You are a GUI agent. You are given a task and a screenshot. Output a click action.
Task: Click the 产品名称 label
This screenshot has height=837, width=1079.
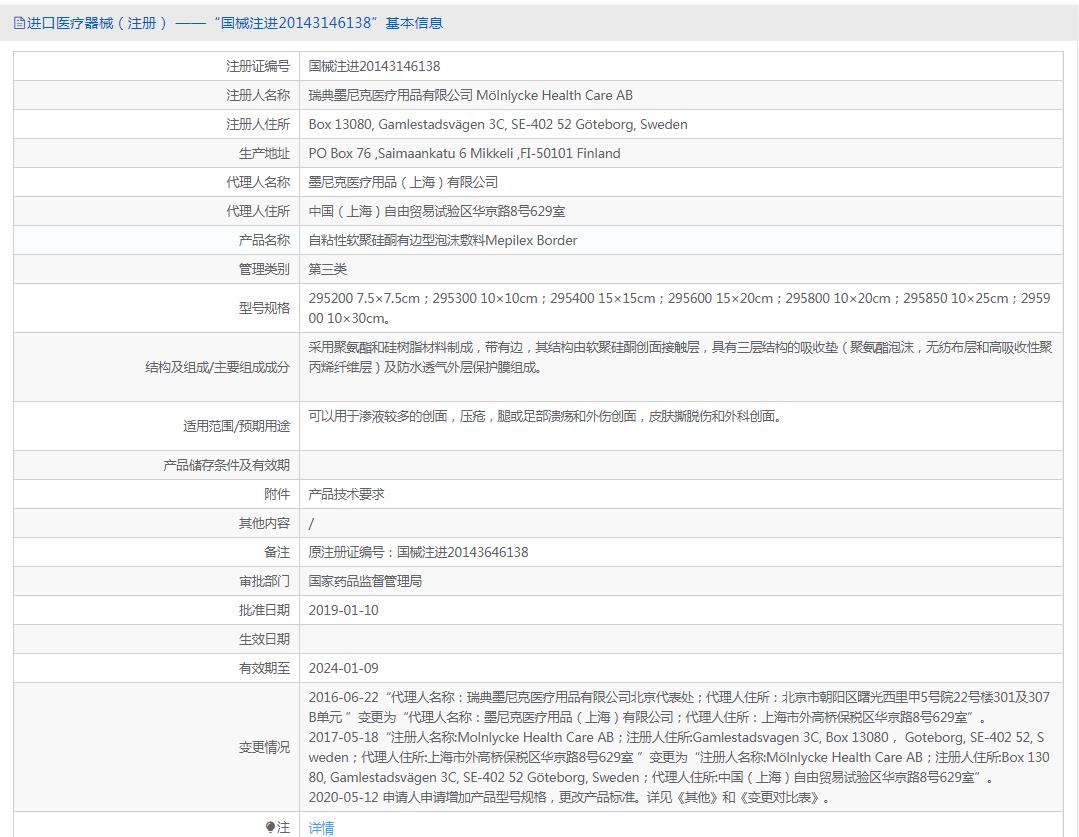(x=264, y=240)
